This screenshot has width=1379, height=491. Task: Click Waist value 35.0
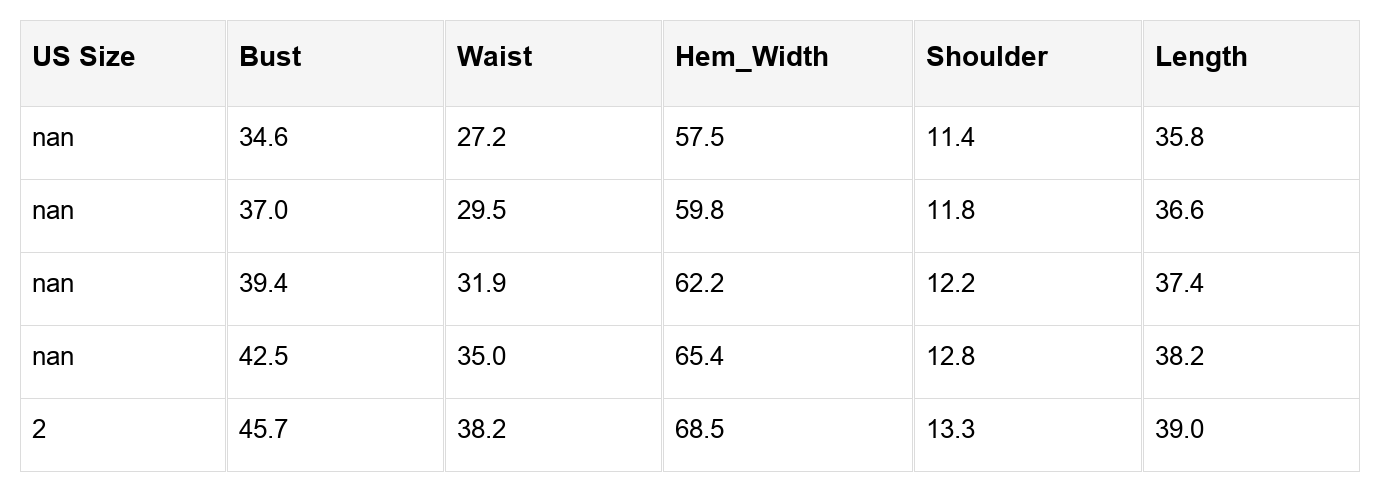(x=481, y=357)
